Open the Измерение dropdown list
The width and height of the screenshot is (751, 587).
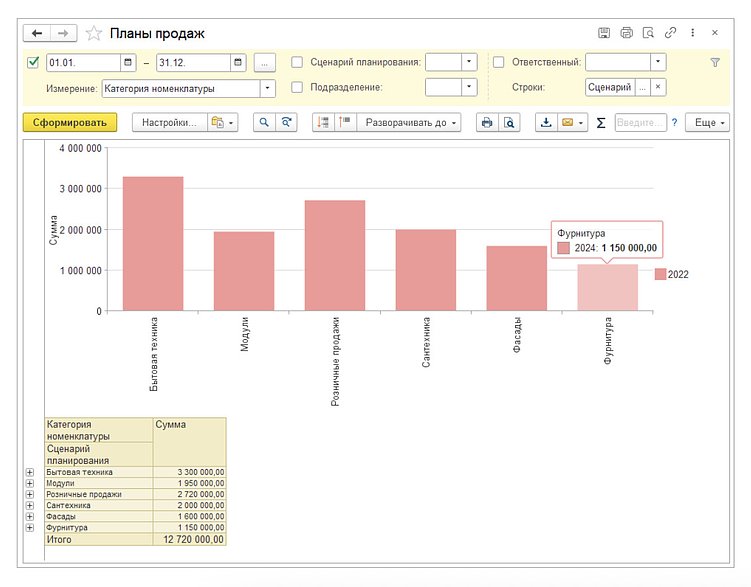click(267, 88)
